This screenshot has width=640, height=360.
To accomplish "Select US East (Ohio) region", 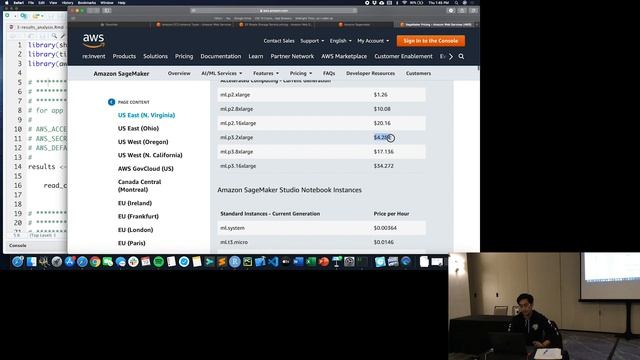I will click(x=138, y=129).
